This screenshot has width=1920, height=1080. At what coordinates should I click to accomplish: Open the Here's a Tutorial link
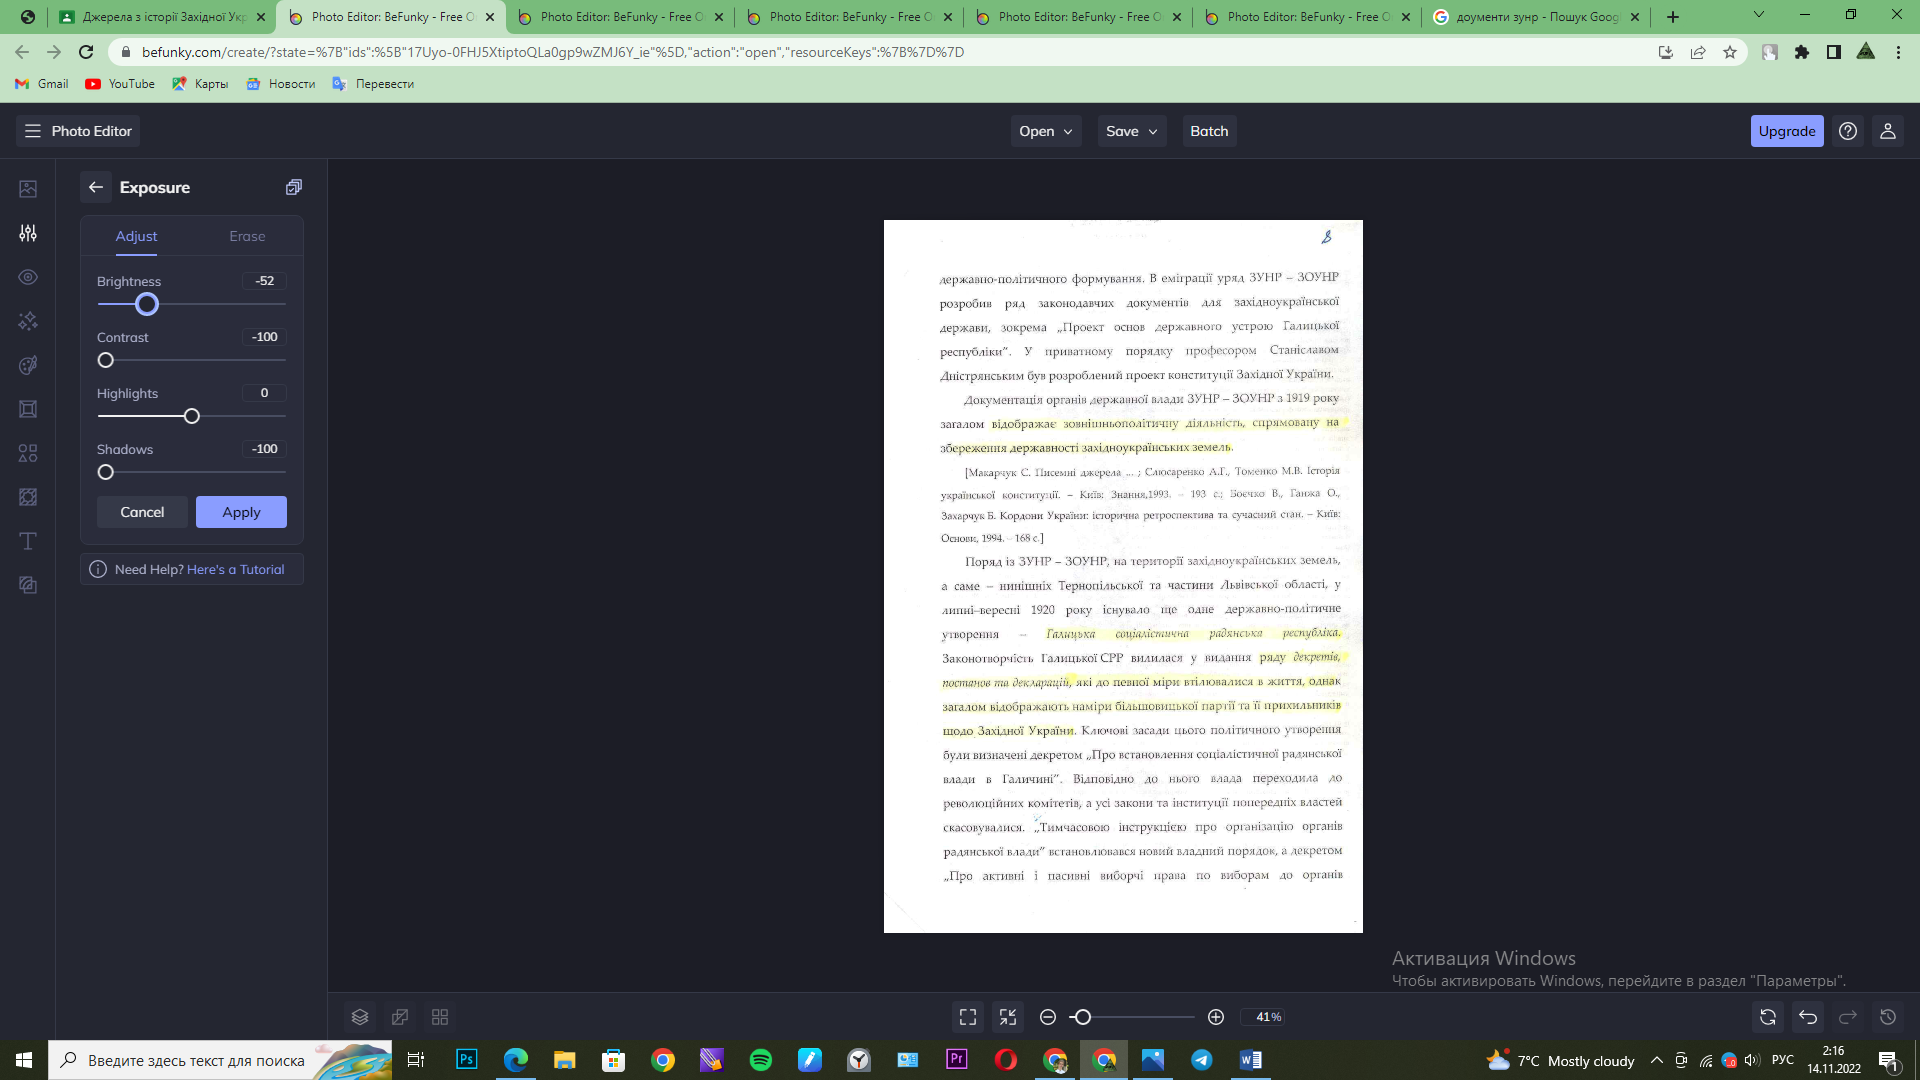coord(235,569)
